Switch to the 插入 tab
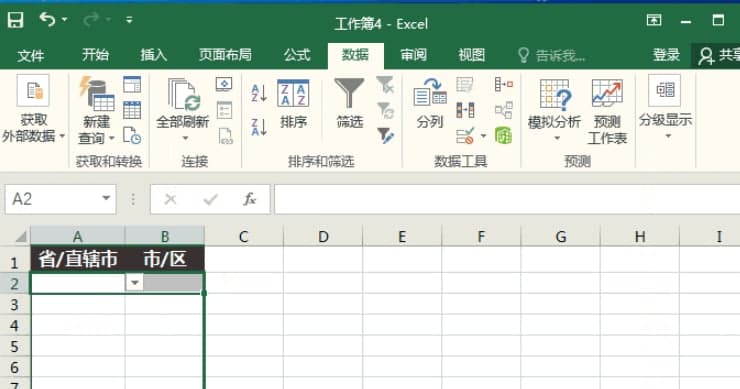The width and height of the screenshot is (740, 389). click(154, 55)
